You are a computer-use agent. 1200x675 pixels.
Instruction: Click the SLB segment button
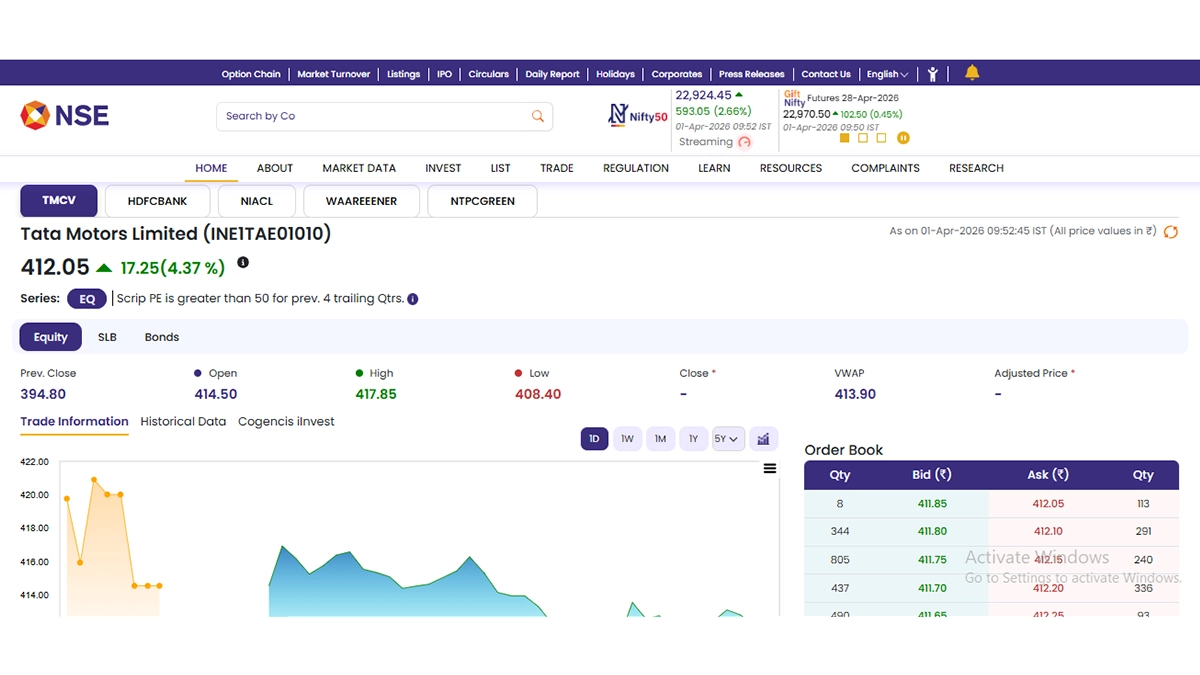107,337
